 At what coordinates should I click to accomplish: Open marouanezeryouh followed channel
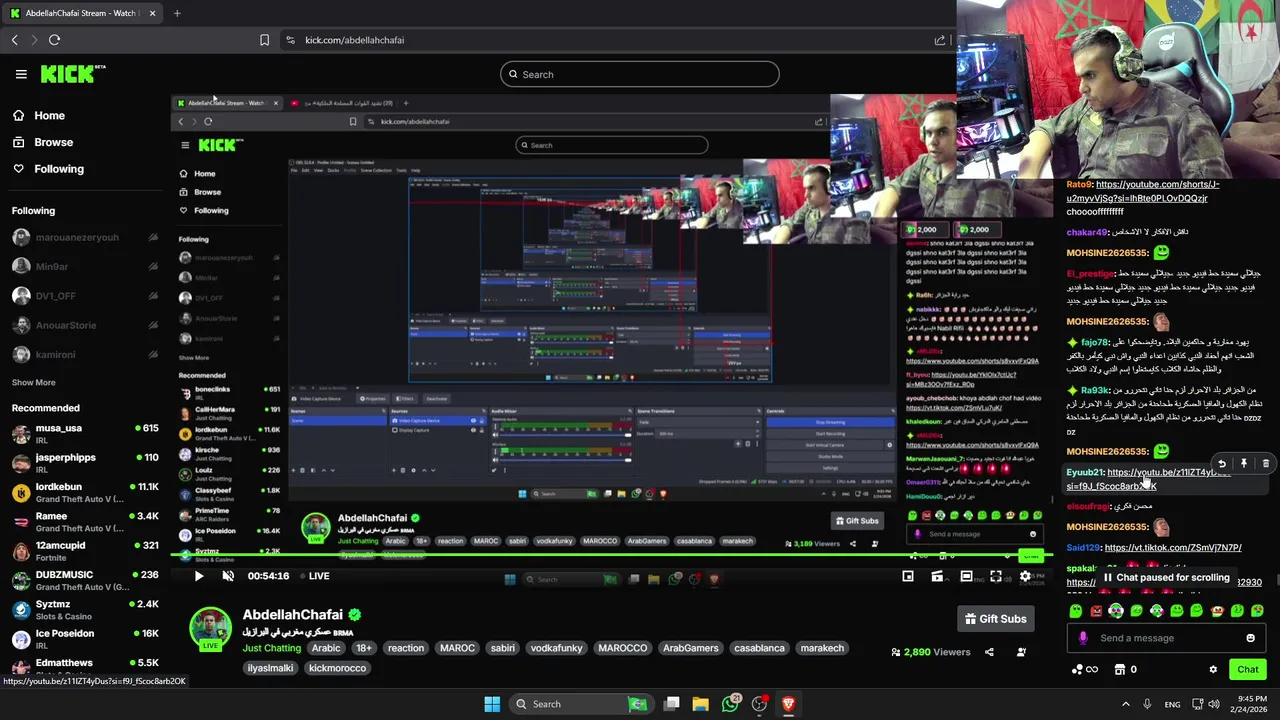85,238
